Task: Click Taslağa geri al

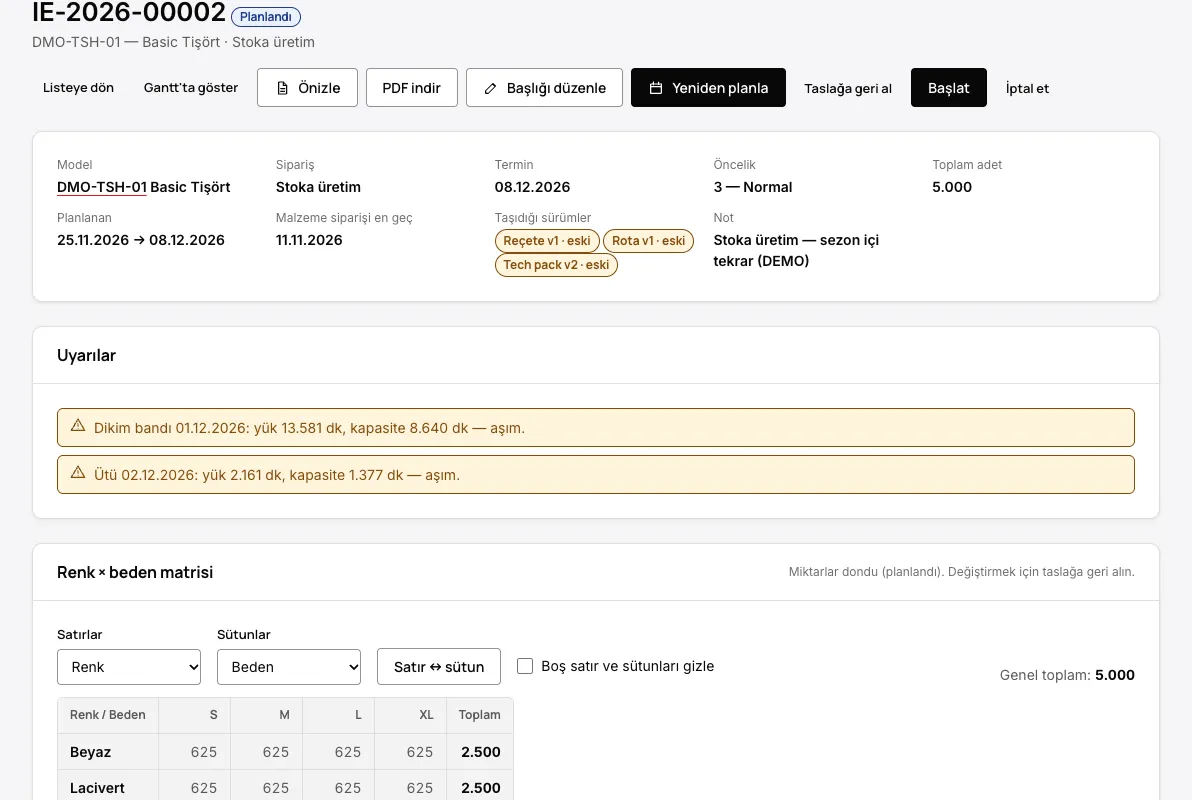Action: pos(848,88)
